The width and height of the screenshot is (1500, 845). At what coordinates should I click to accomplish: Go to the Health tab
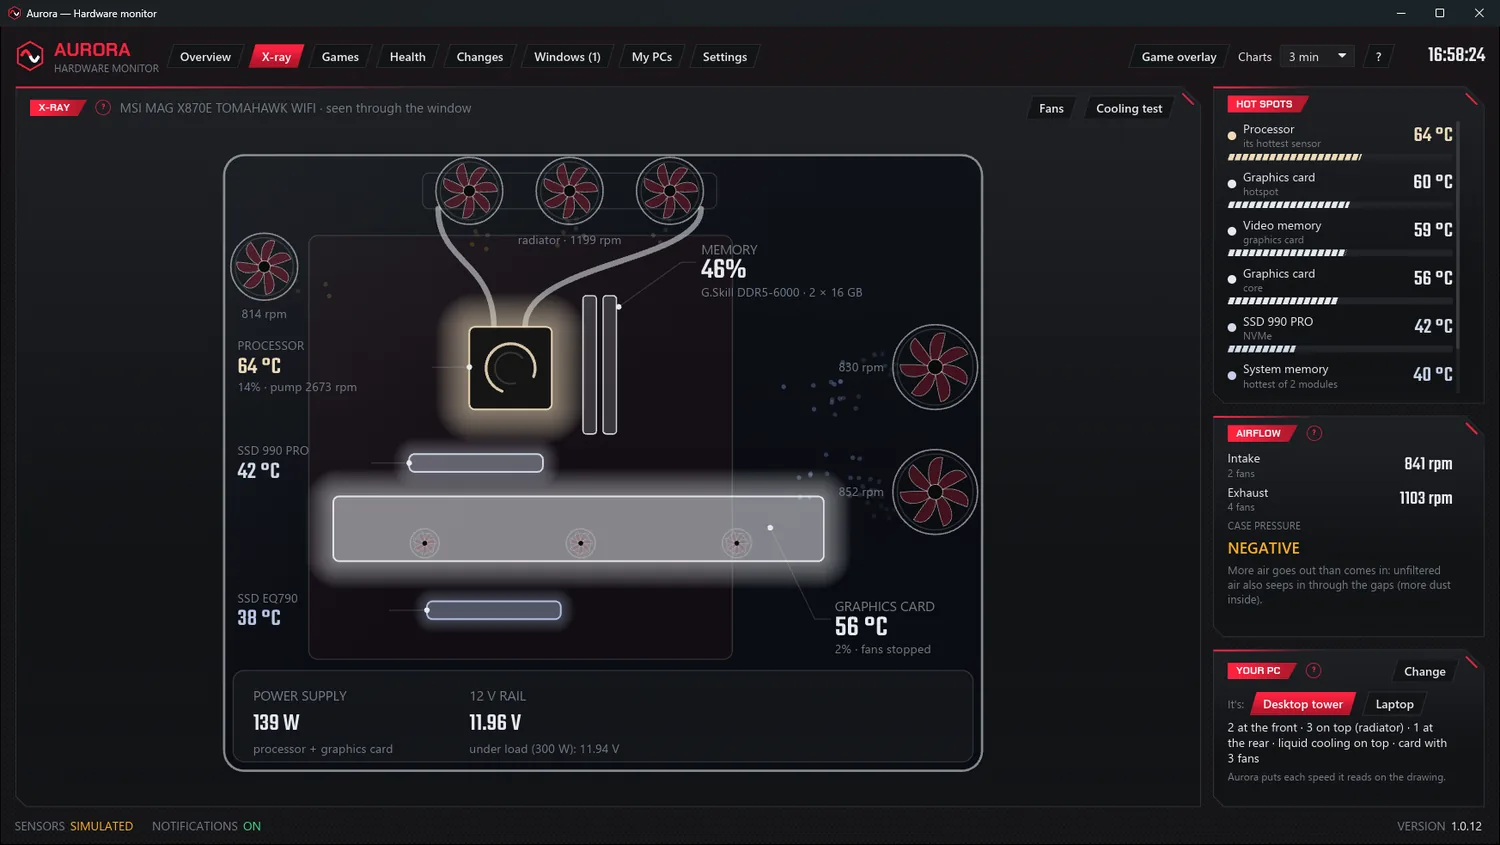pyautogui.click(x=407, y=57)
